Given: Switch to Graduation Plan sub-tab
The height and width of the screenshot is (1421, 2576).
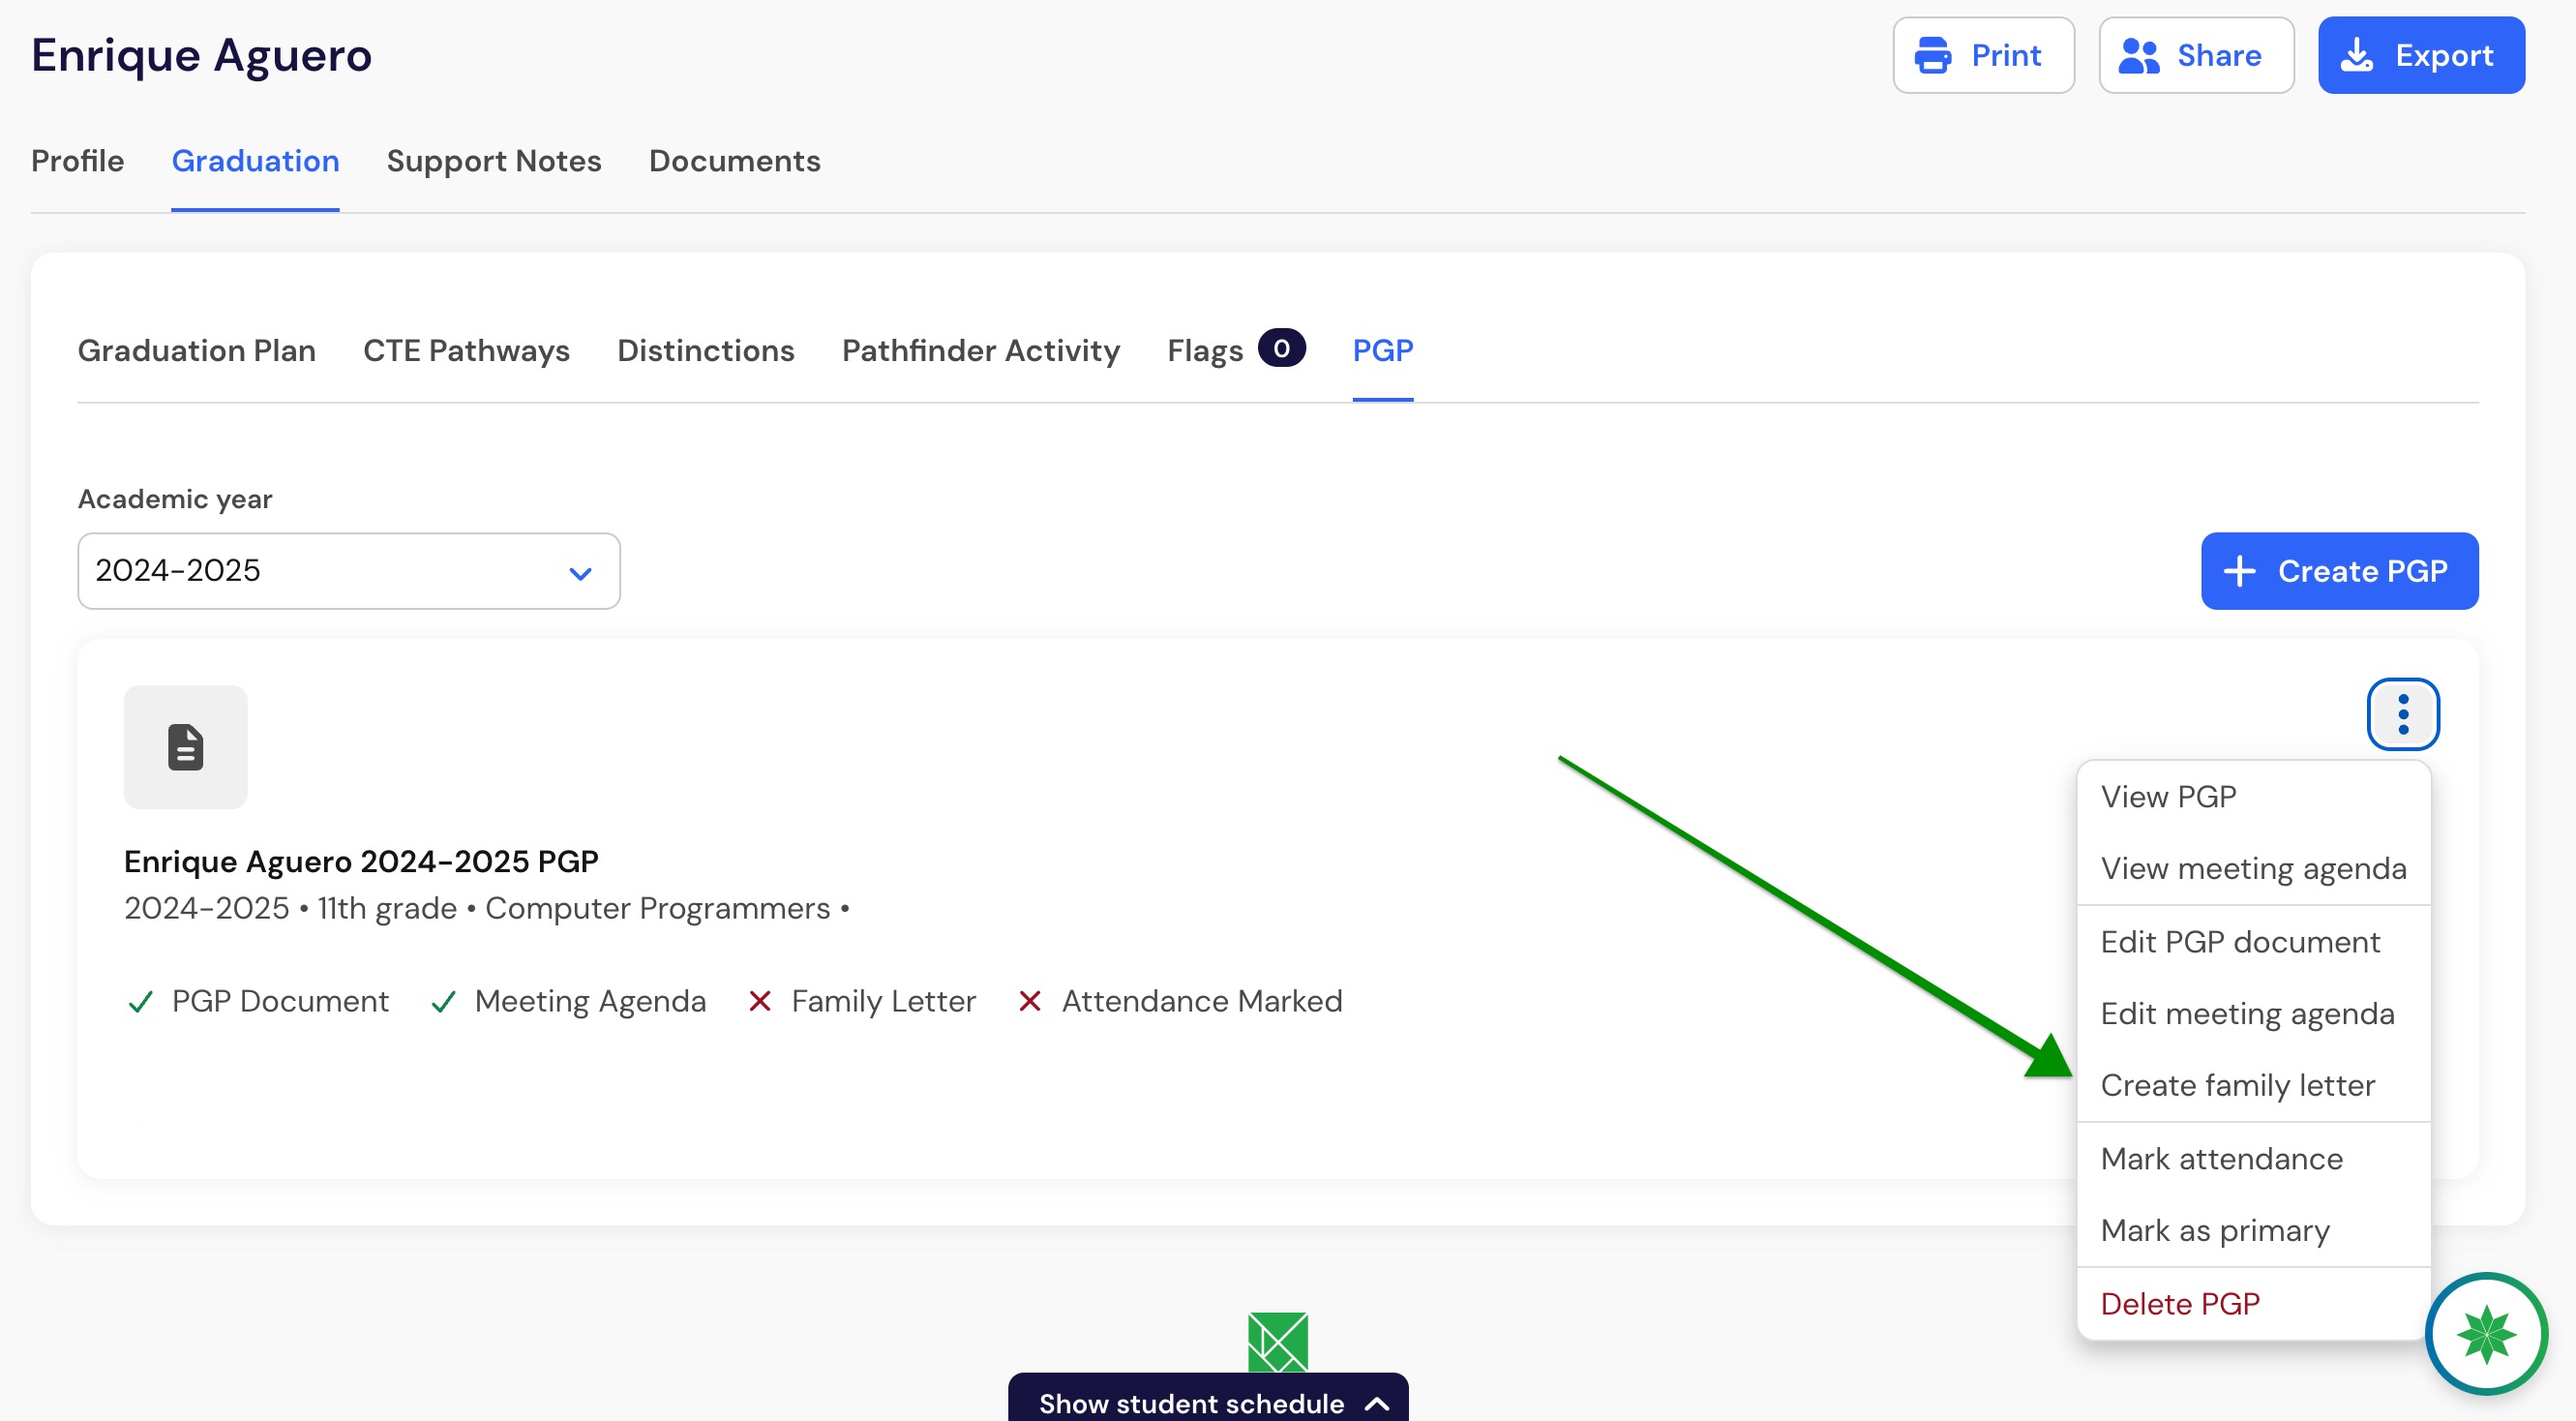Looking at the screenshot, I should (x=197, y=351).
